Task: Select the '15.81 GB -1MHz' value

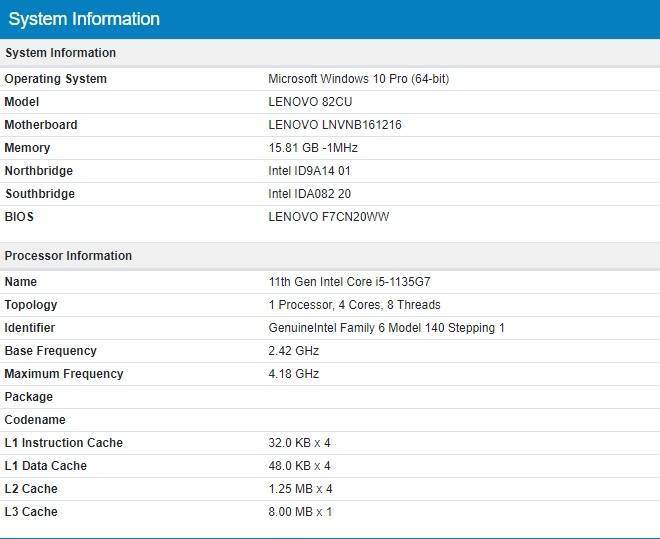Action: pyautogui.click(x=313, y=148)
